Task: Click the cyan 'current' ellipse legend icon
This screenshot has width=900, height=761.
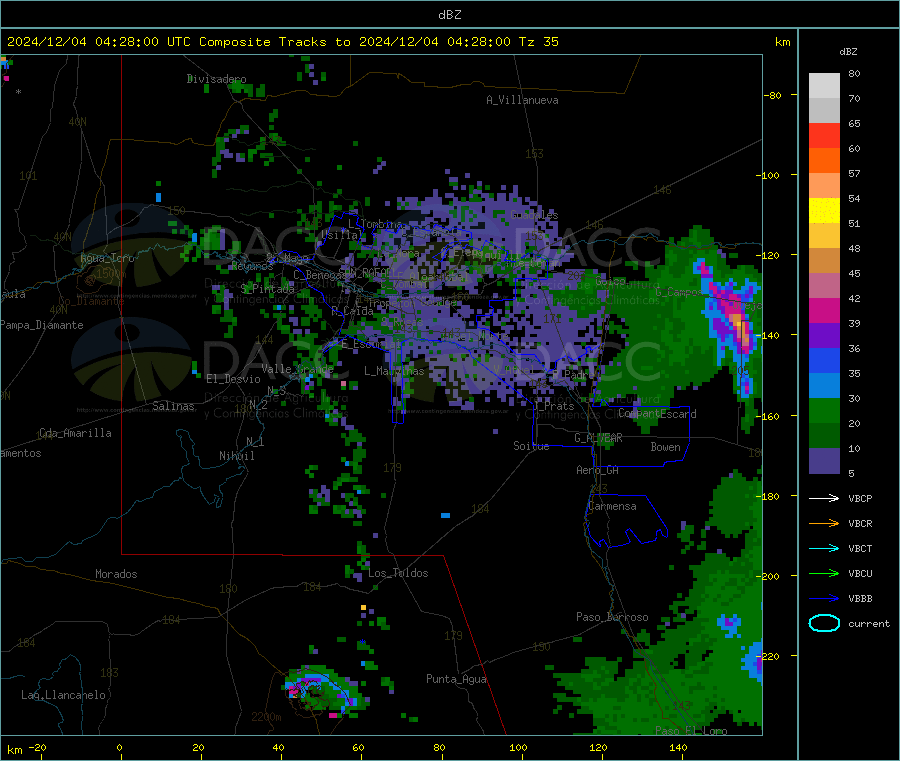Action: pyautogui.click(x=824, y=623)
